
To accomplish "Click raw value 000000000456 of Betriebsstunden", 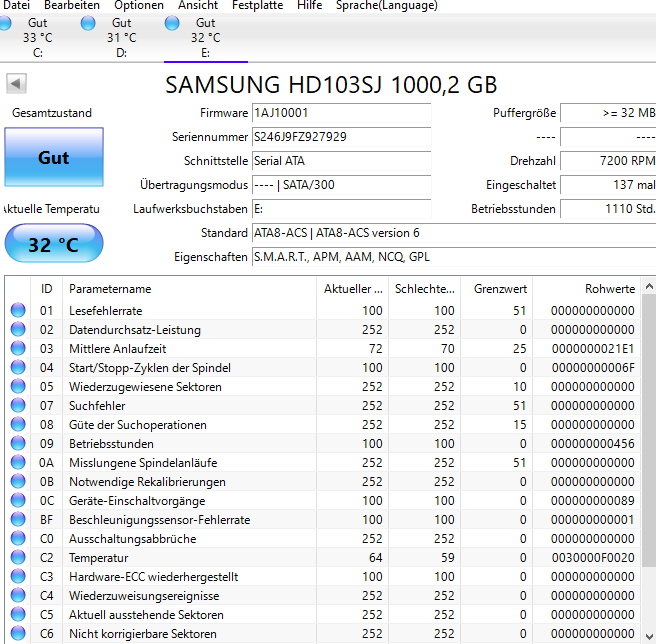I will 593,444.
